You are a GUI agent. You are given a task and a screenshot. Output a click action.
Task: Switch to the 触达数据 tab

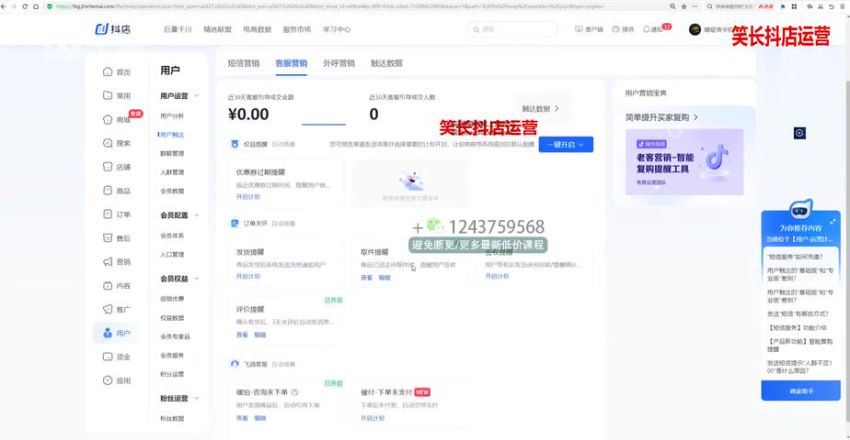[387, 63]
